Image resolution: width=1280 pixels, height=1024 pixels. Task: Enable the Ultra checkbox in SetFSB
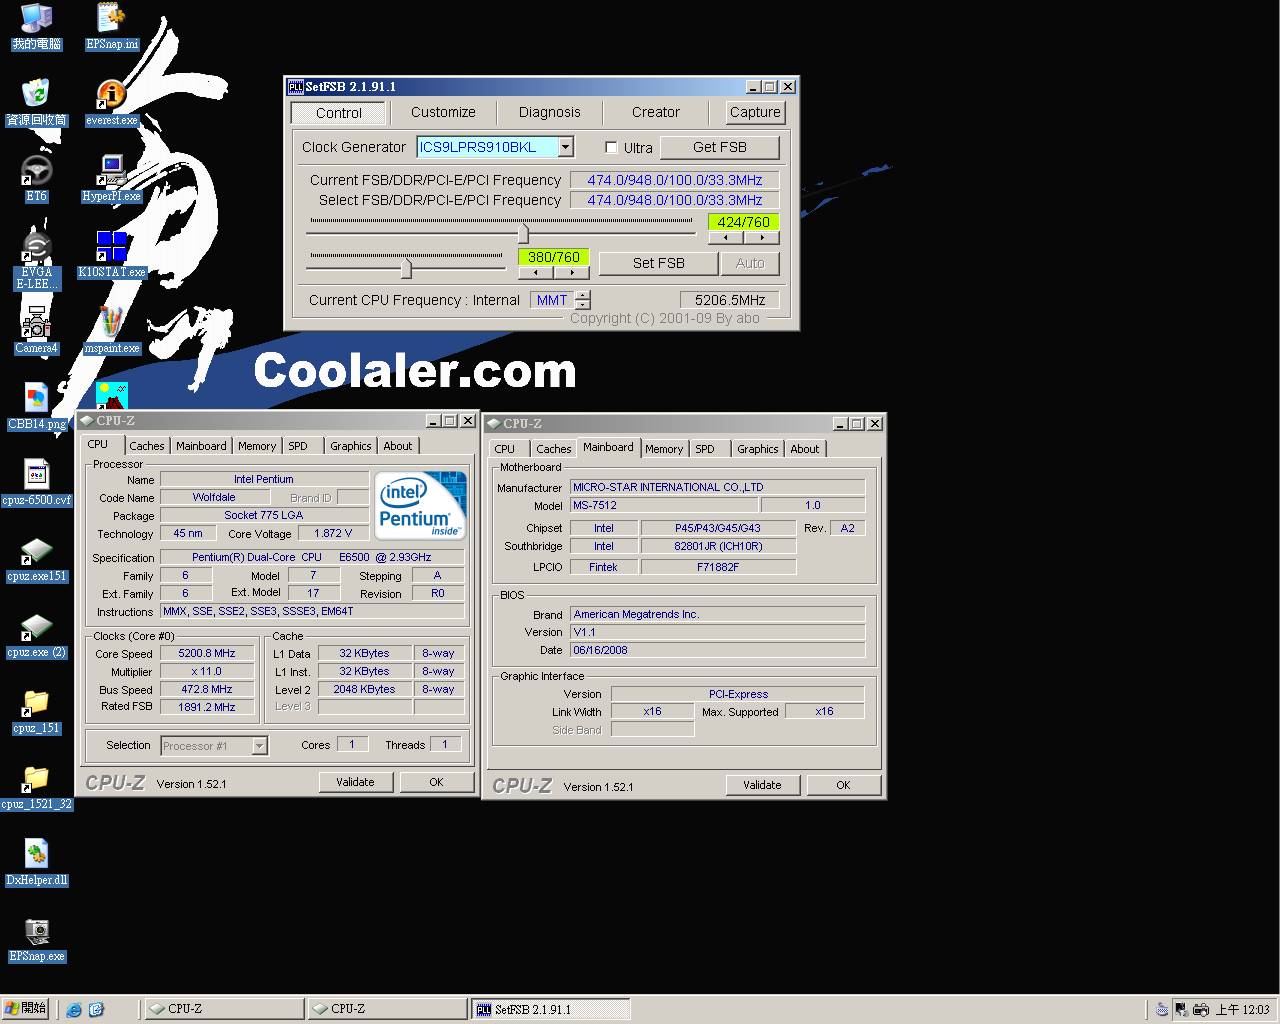tap(611, 148)
